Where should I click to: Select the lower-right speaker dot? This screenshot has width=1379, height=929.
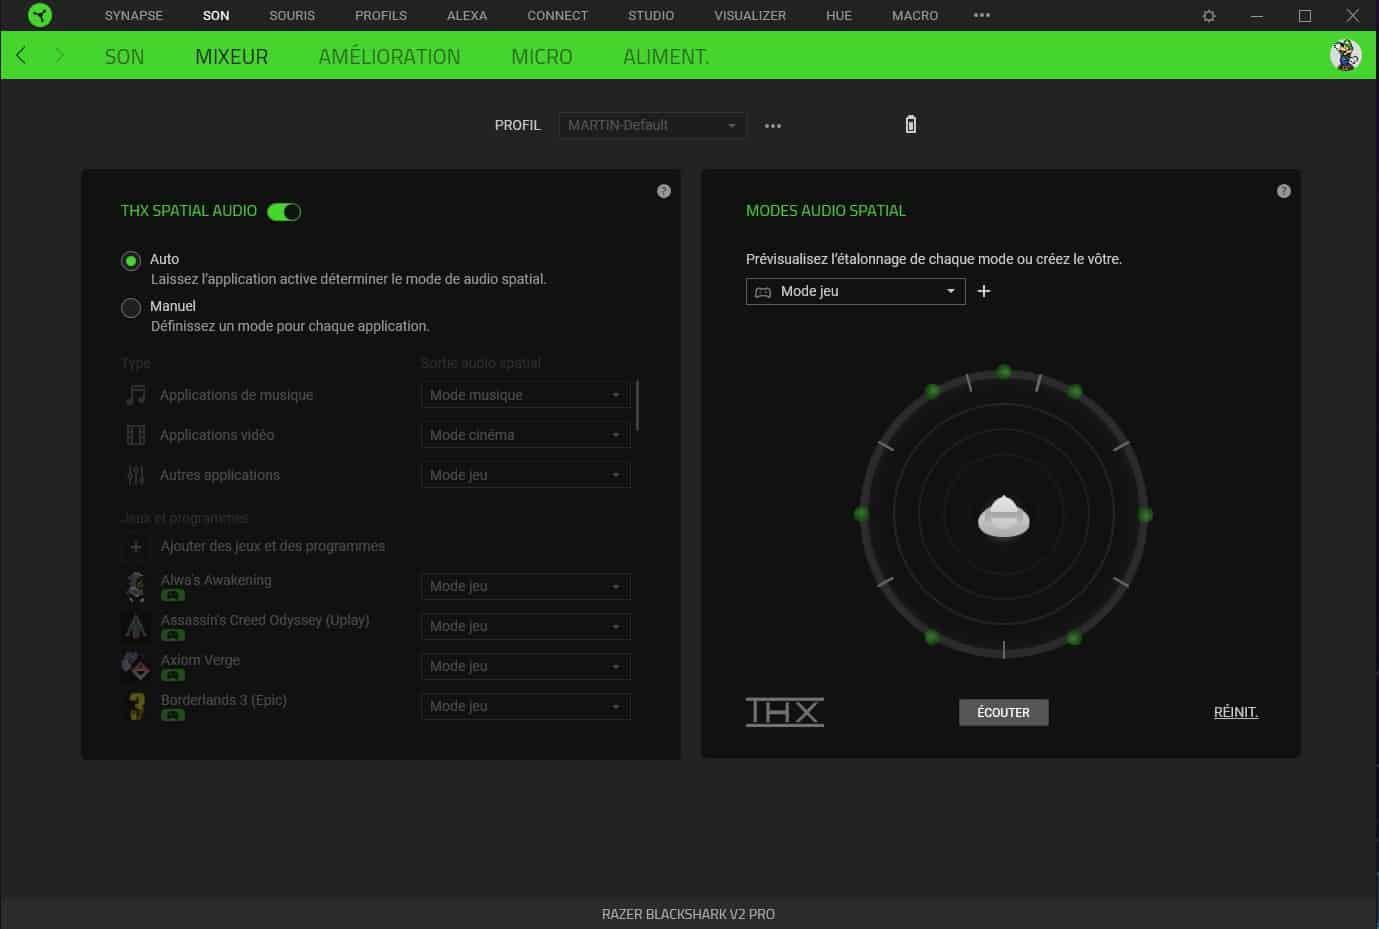1074,637
